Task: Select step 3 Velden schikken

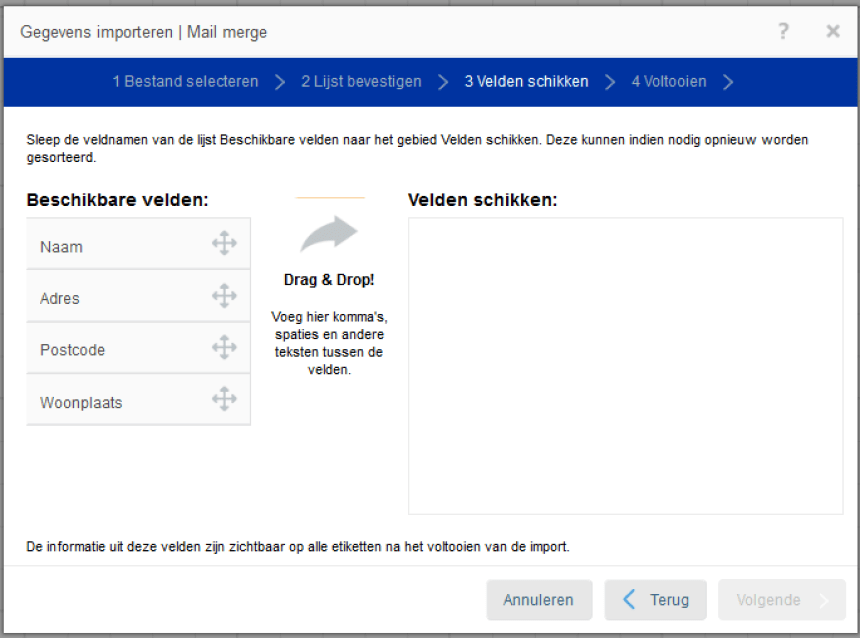Action: (x=527, y=82)
